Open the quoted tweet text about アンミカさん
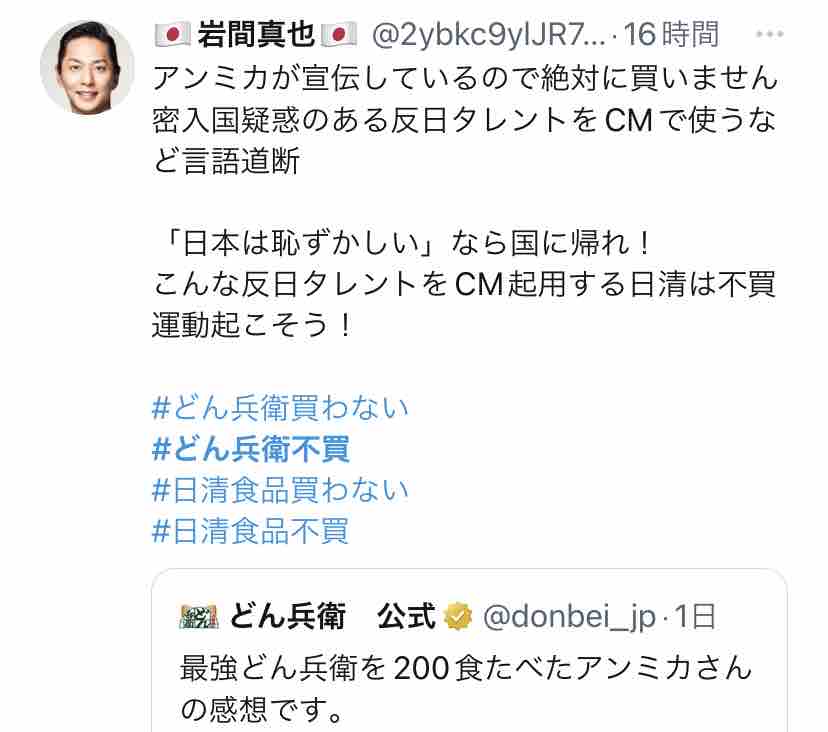The width and height of the screenshot is (828, 732). pyautogui.click(x=465, y=689)
